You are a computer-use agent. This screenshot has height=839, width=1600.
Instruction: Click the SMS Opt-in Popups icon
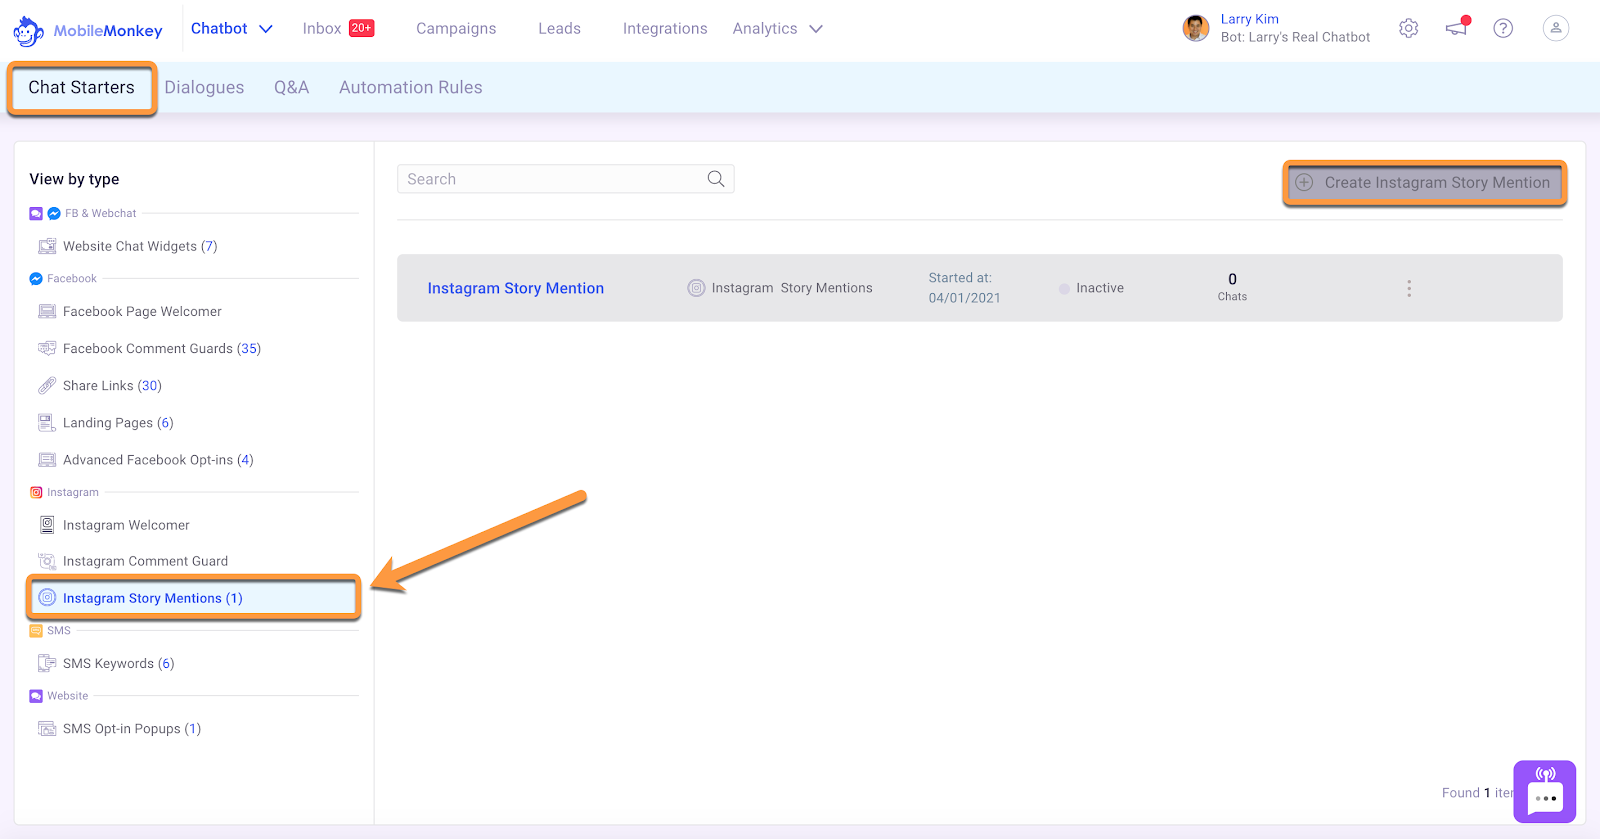47,728
